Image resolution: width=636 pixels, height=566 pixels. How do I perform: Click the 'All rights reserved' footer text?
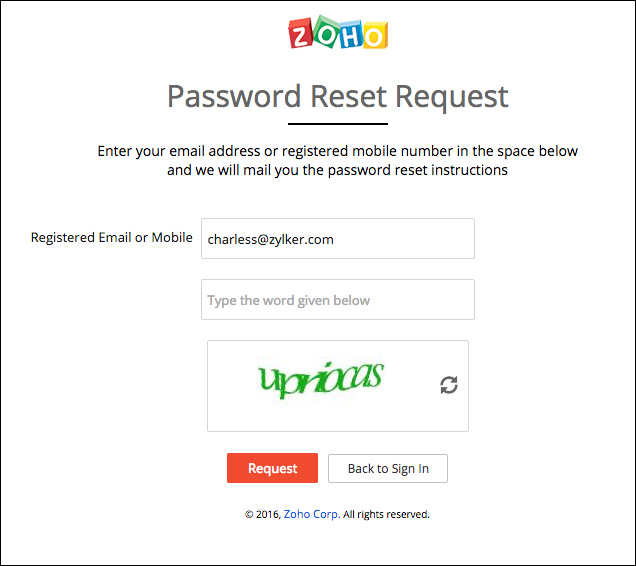tap(386, 514)
